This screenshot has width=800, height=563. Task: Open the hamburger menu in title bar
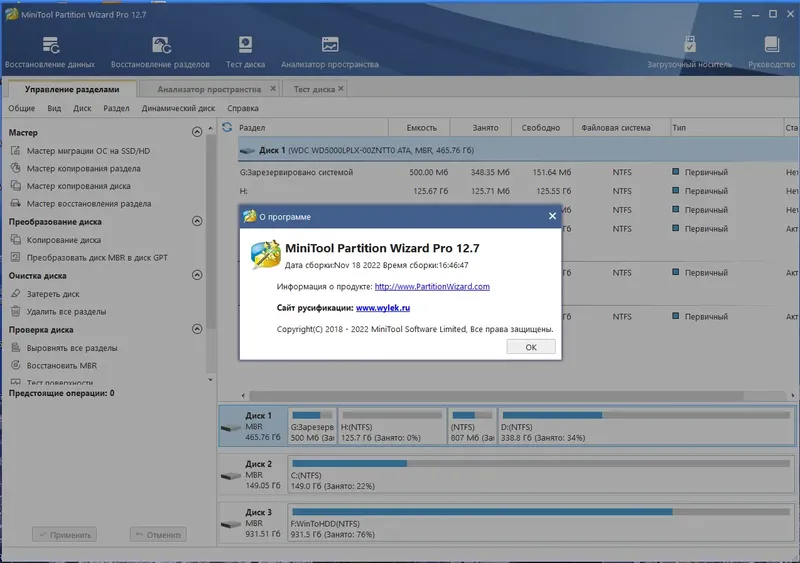click(738, 14)
